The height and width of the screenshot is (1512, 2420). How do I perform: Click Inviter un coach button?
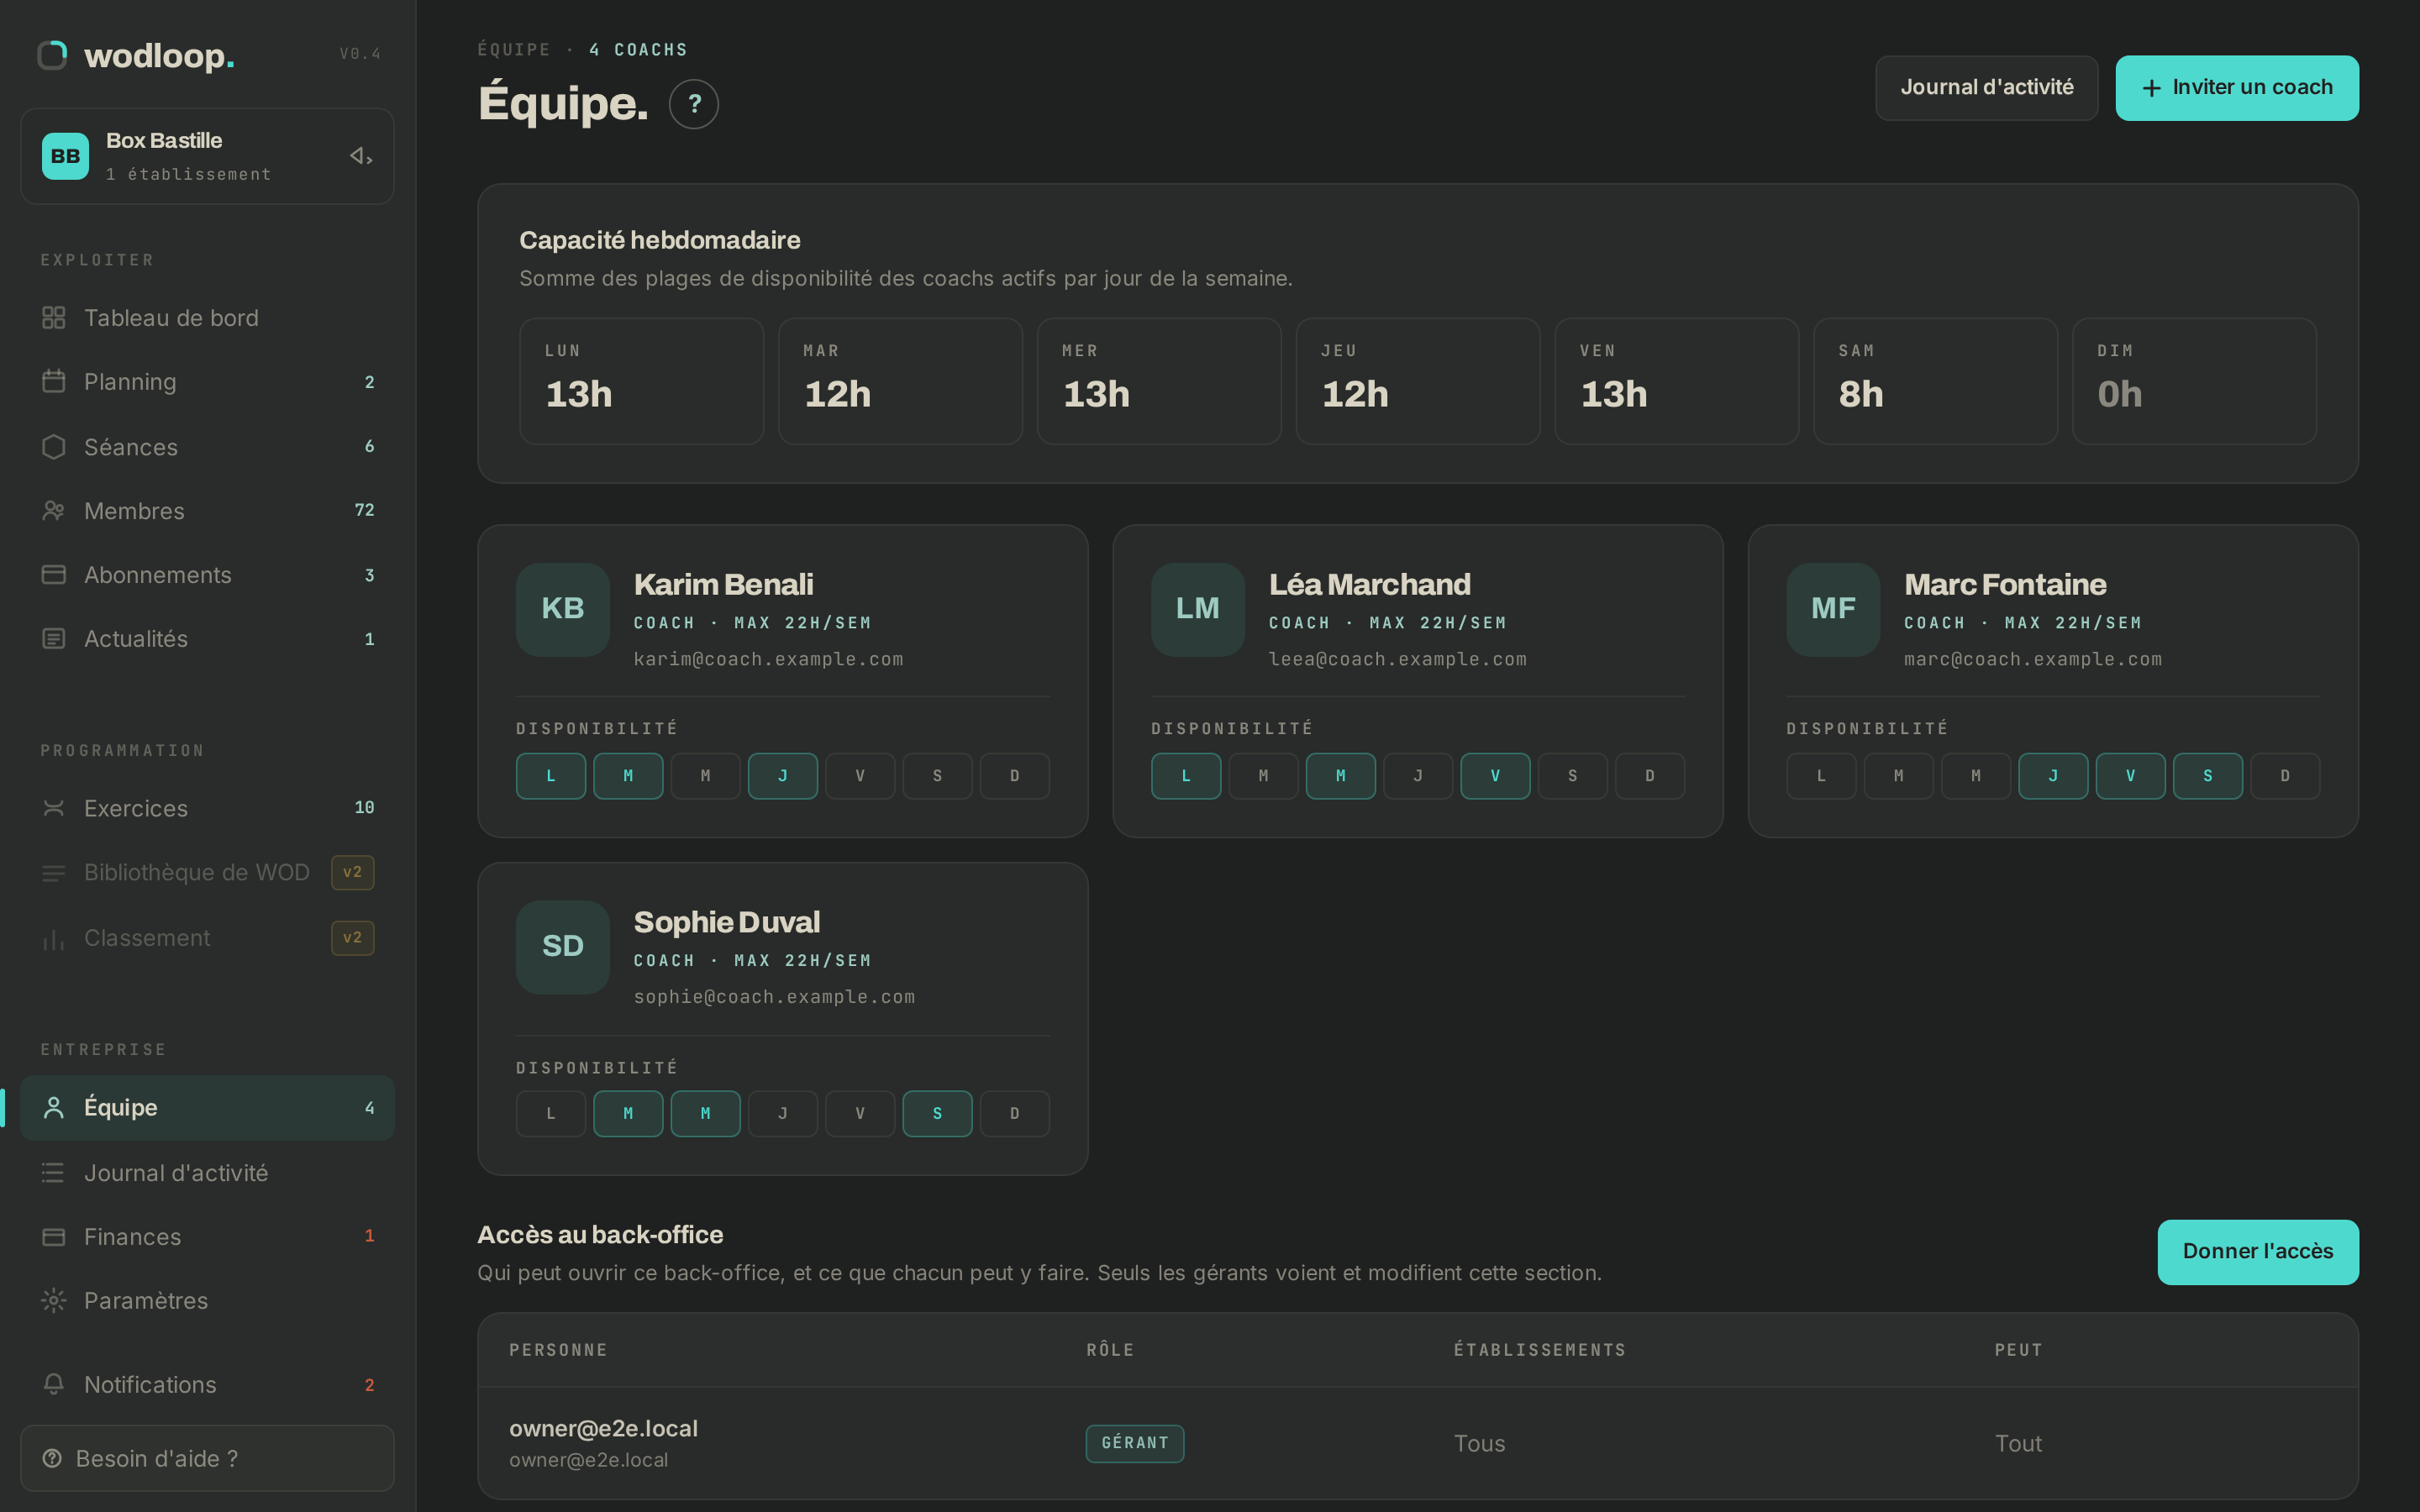2237,88
